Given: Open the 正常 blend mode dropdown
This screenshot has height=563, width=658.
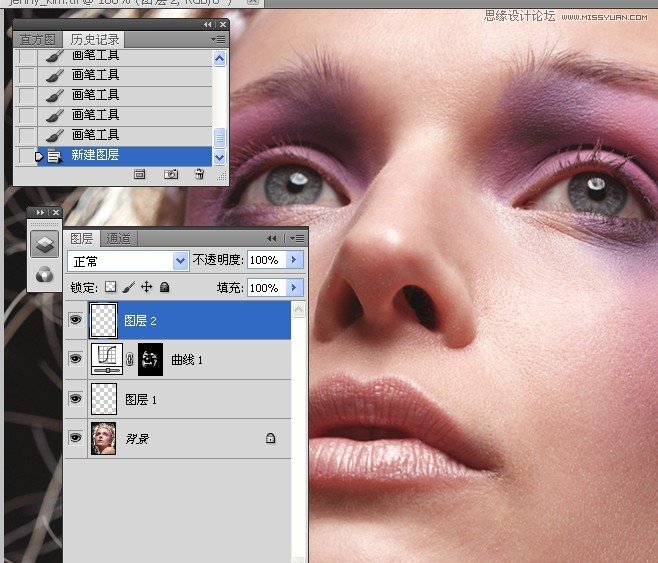Looking at the screenshot, I should (181, 260).
